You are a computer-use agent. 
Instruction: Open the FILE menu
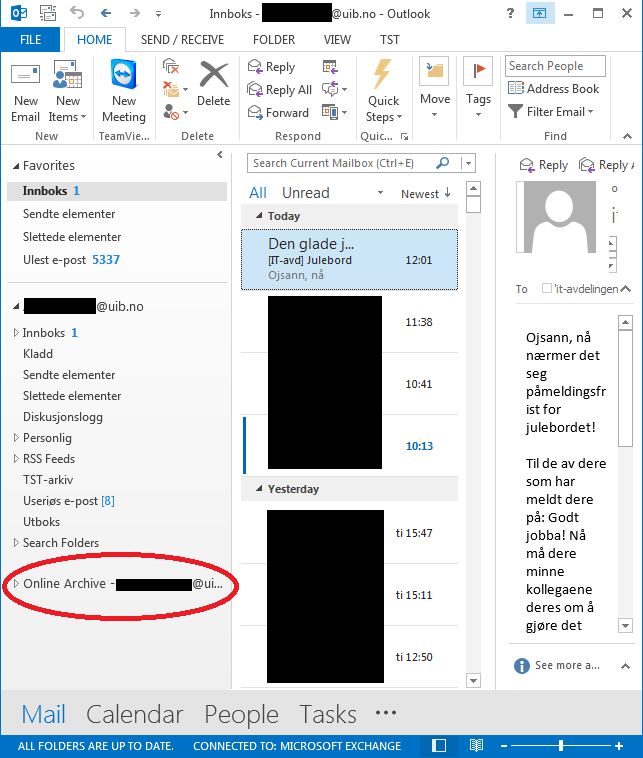30,40
